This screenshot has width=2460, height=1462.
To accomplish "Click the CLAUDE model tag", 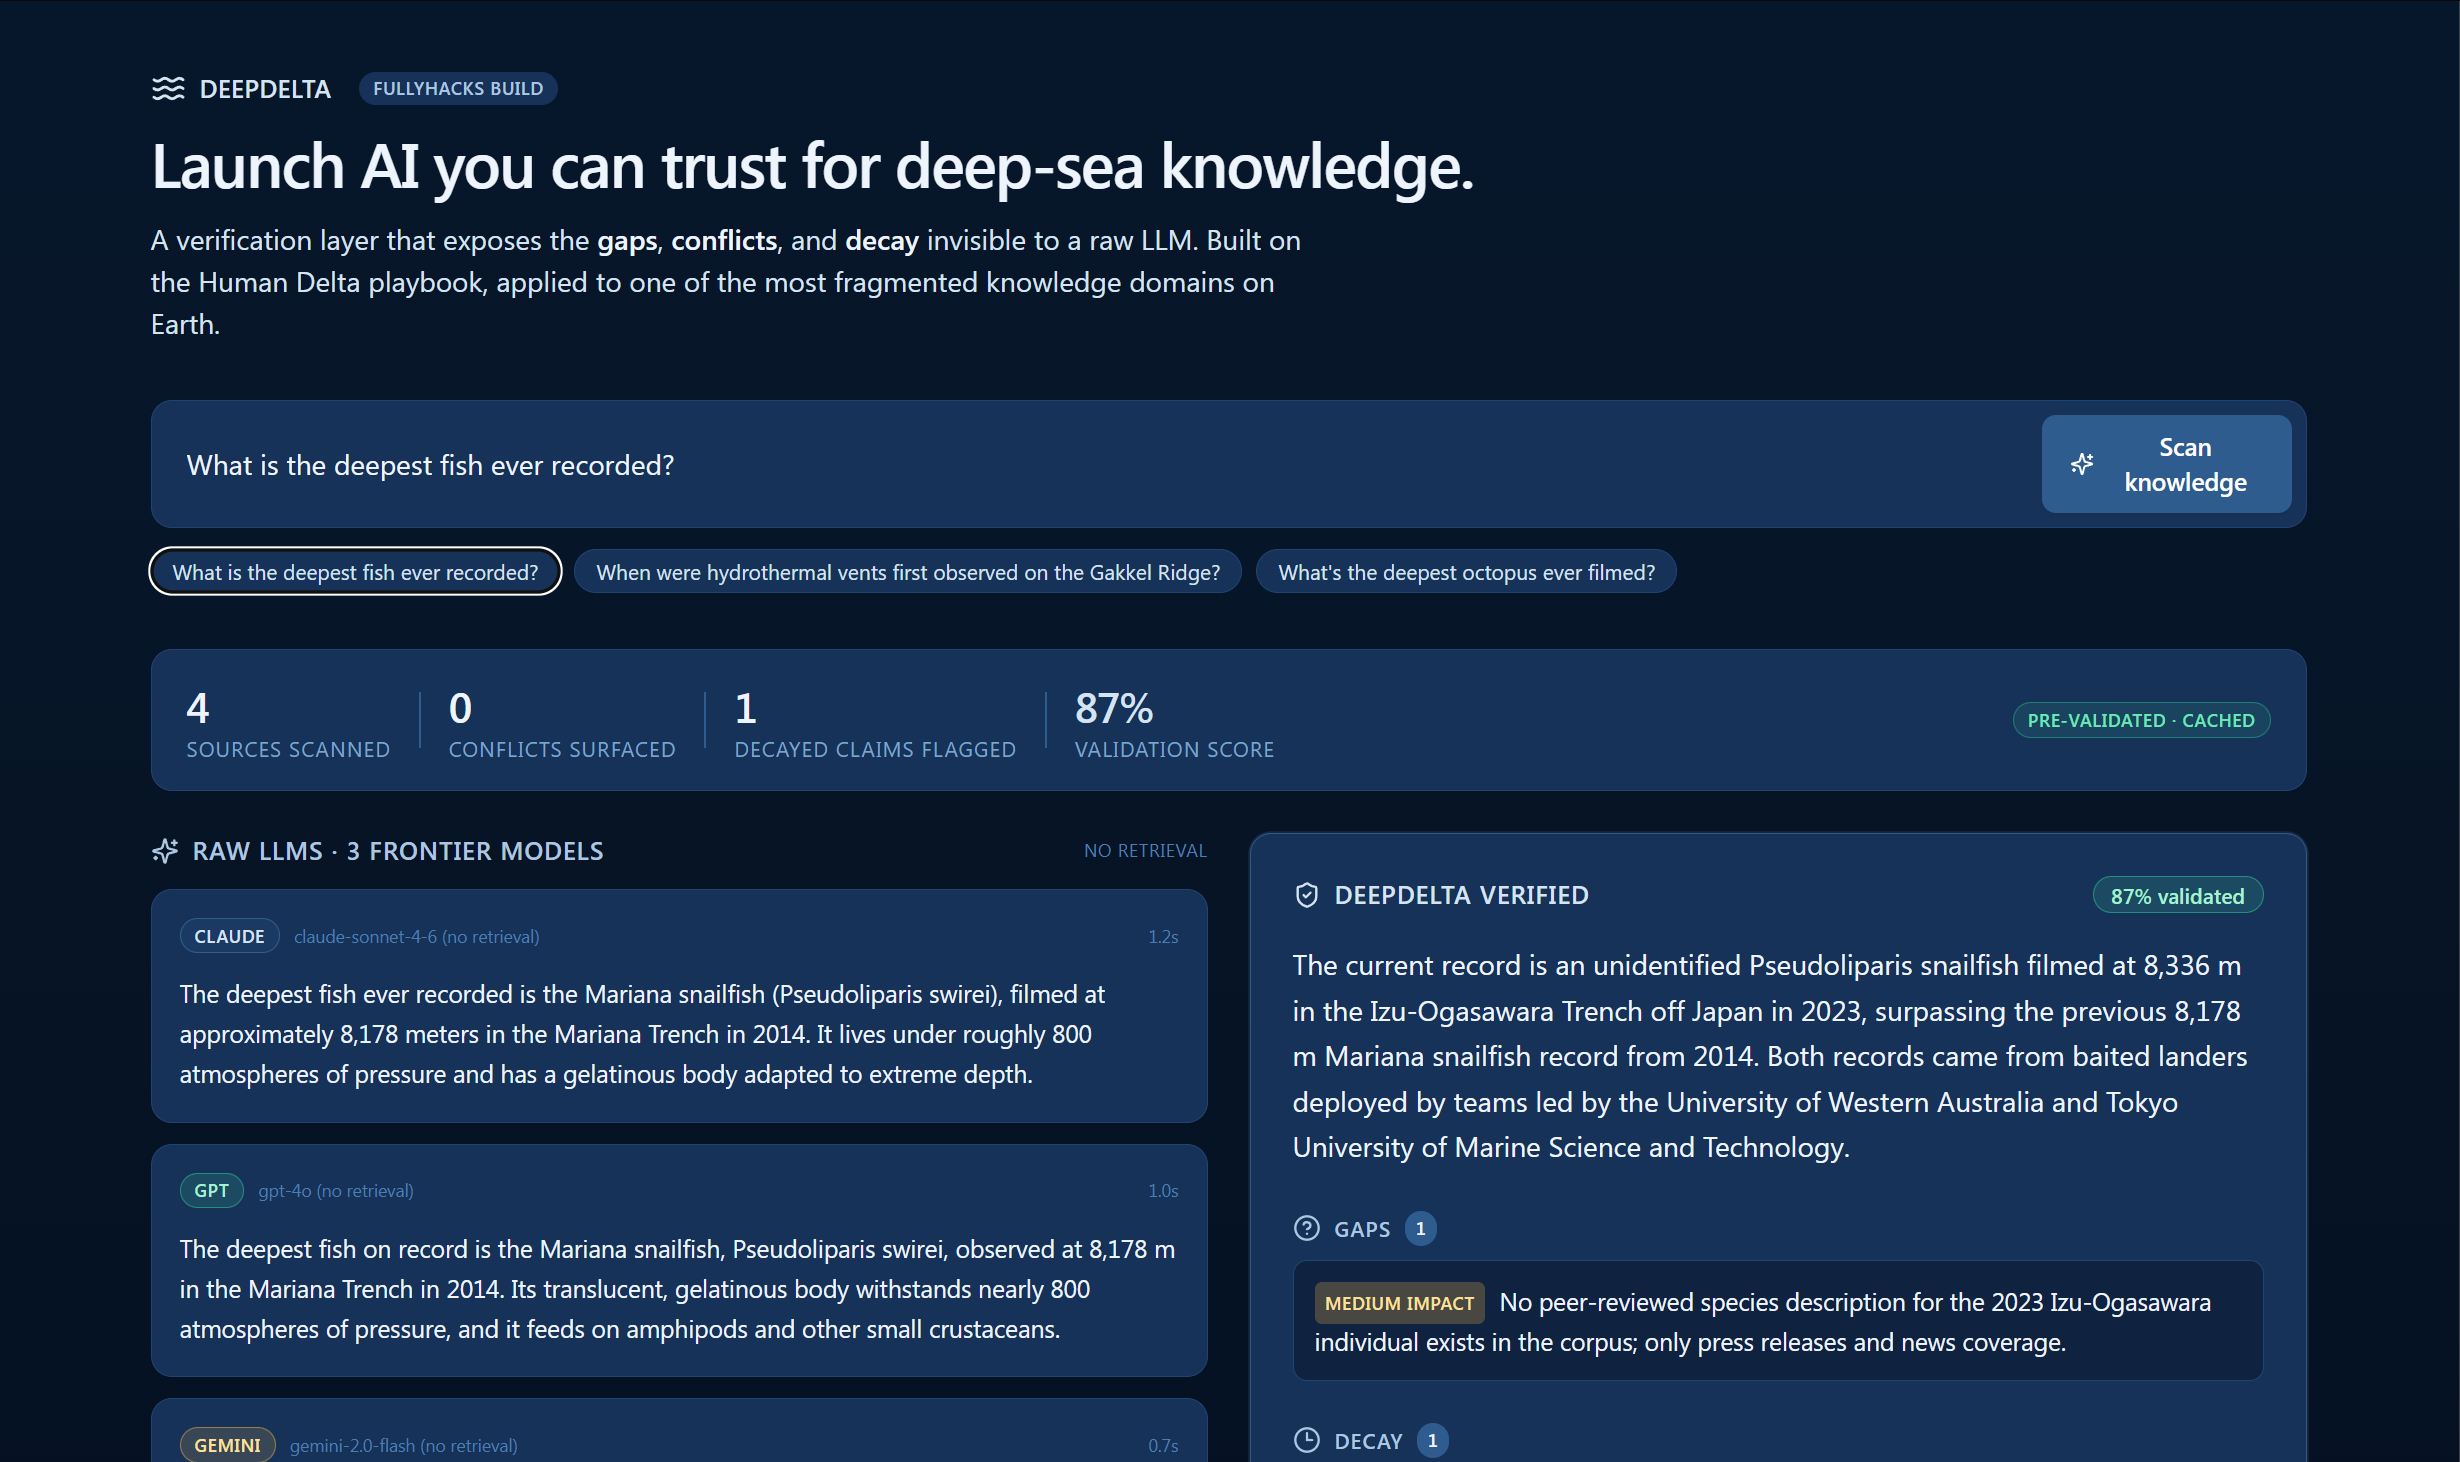I will (x=229, y=937).
